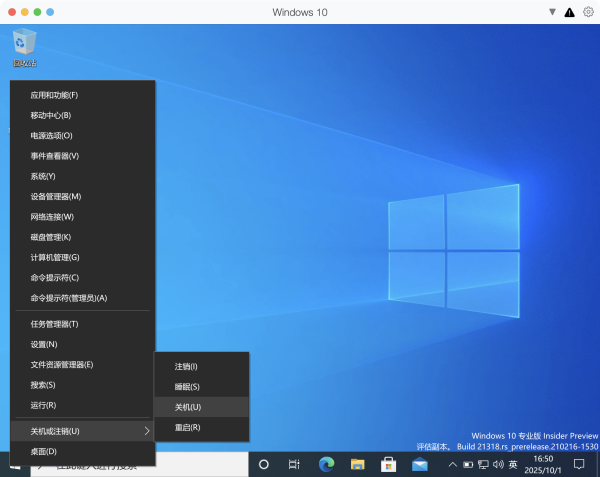
Task: Click the taskbar clock showing 16:50
Action: point(543,465)
